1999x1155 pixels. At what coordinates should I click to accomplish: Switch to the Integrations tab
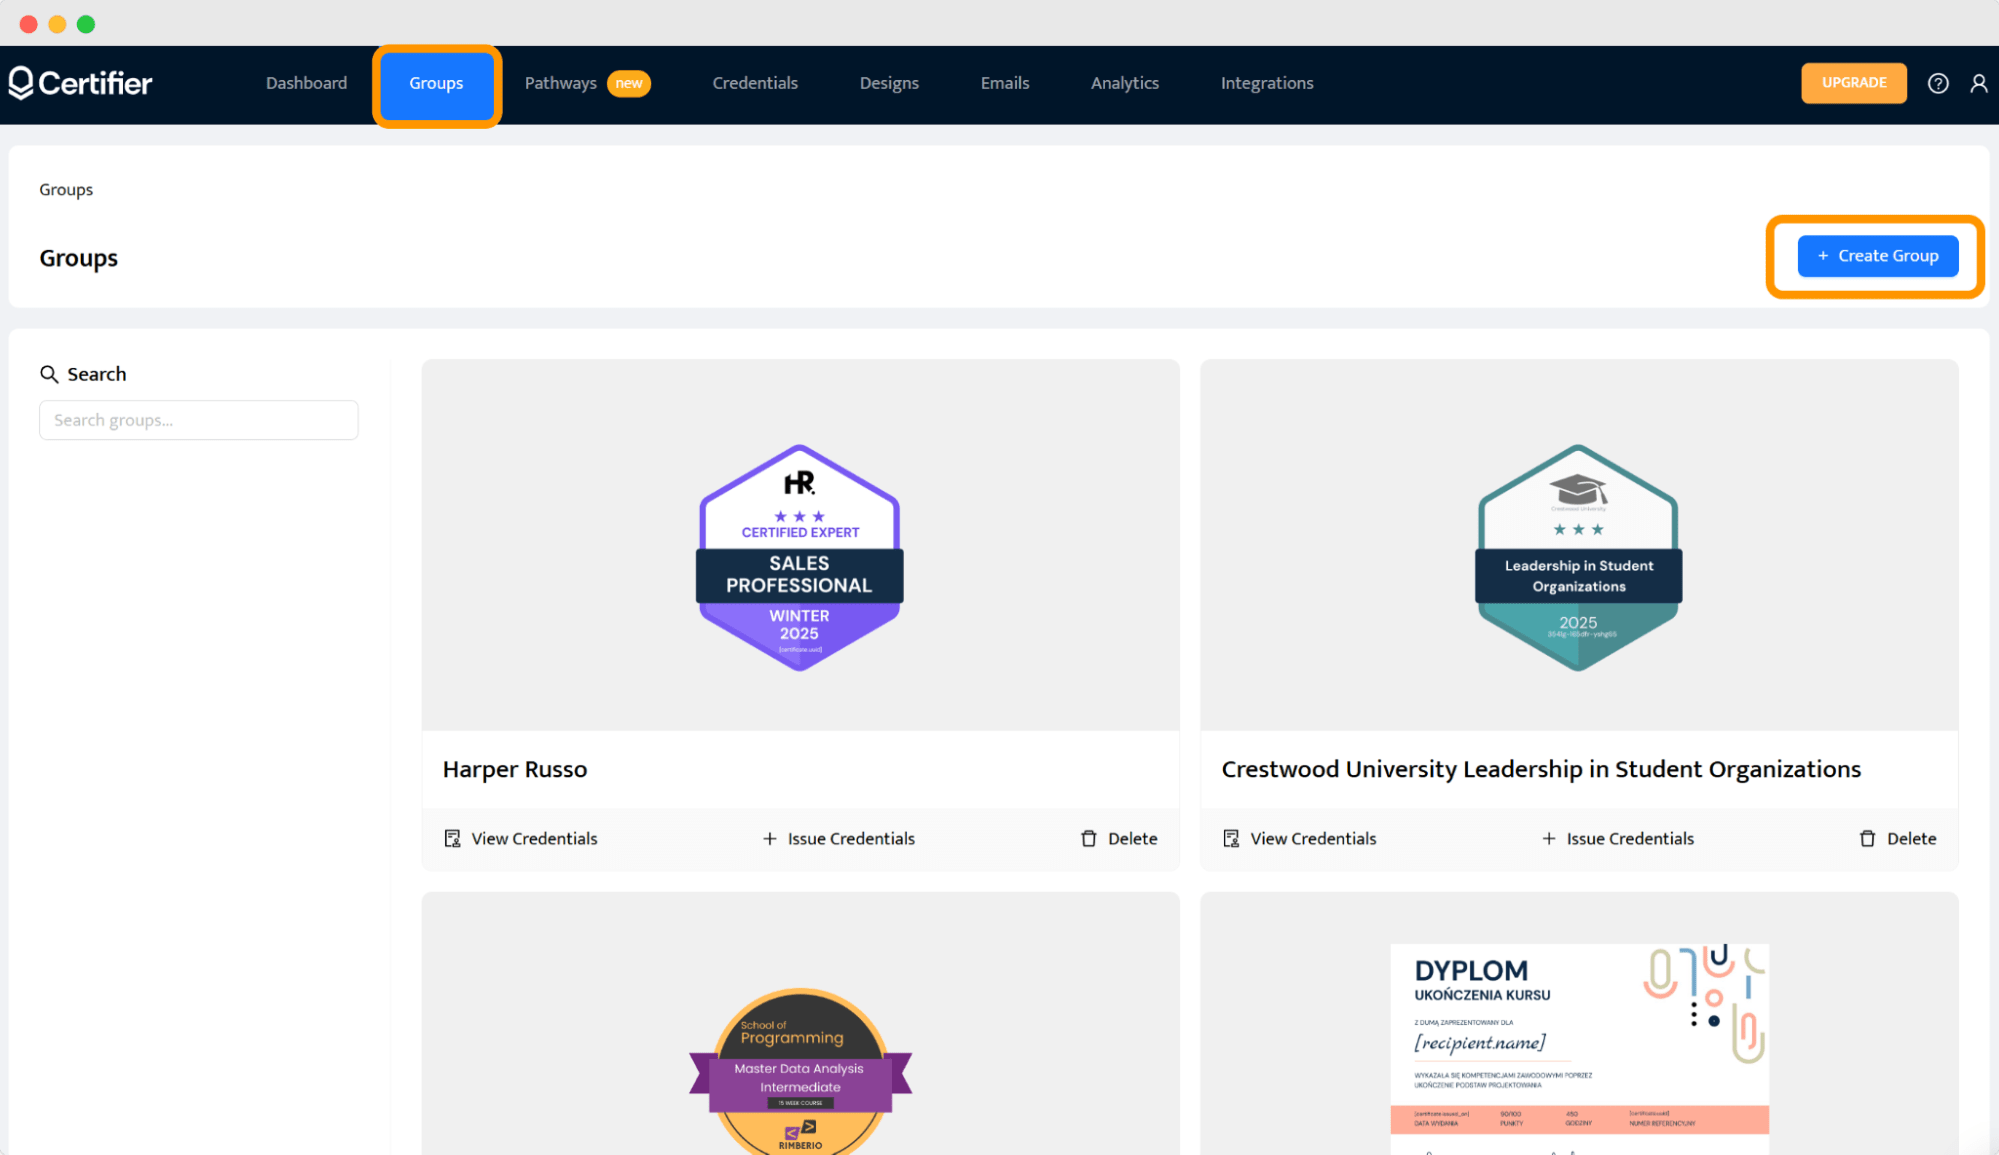coord(1267,83)
